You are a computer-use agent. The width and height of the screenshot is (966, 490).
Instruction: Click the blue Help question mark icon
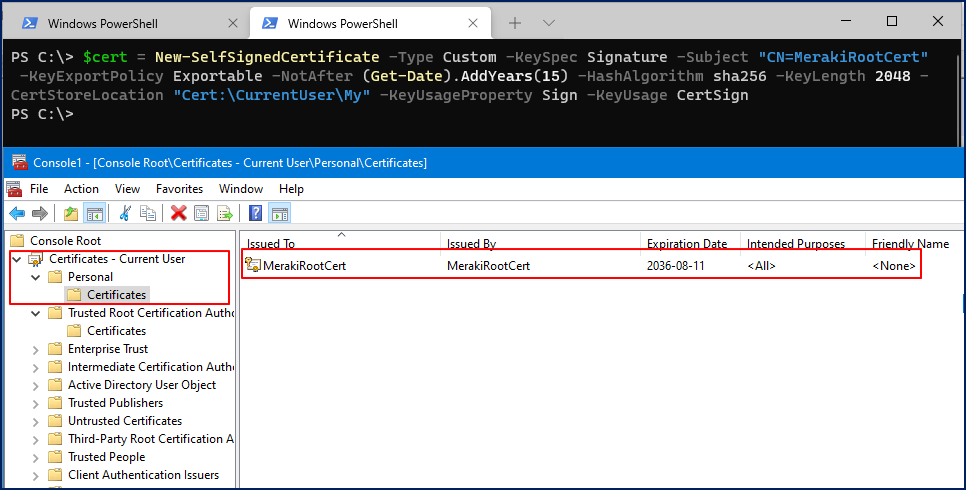(x=256, y=213)
